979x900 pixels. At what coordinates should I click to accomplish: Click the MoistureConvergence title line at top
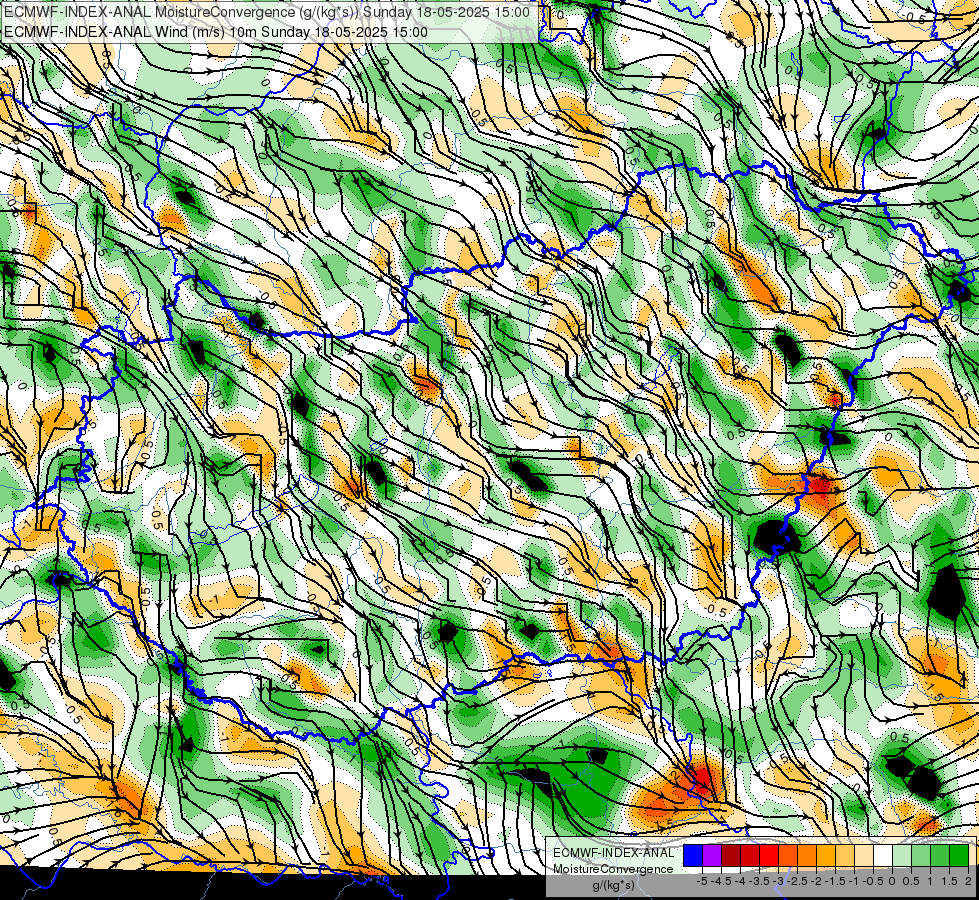coord(267,12)
